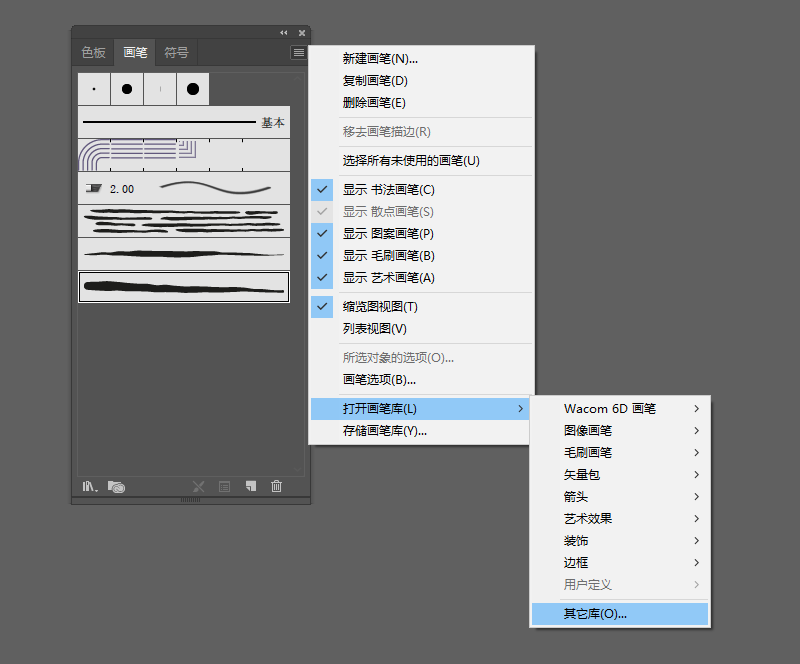Expand the 毛刷画笔 library submenu
The width and height of the screenshot is (800, 664).
tap(620, 453)
